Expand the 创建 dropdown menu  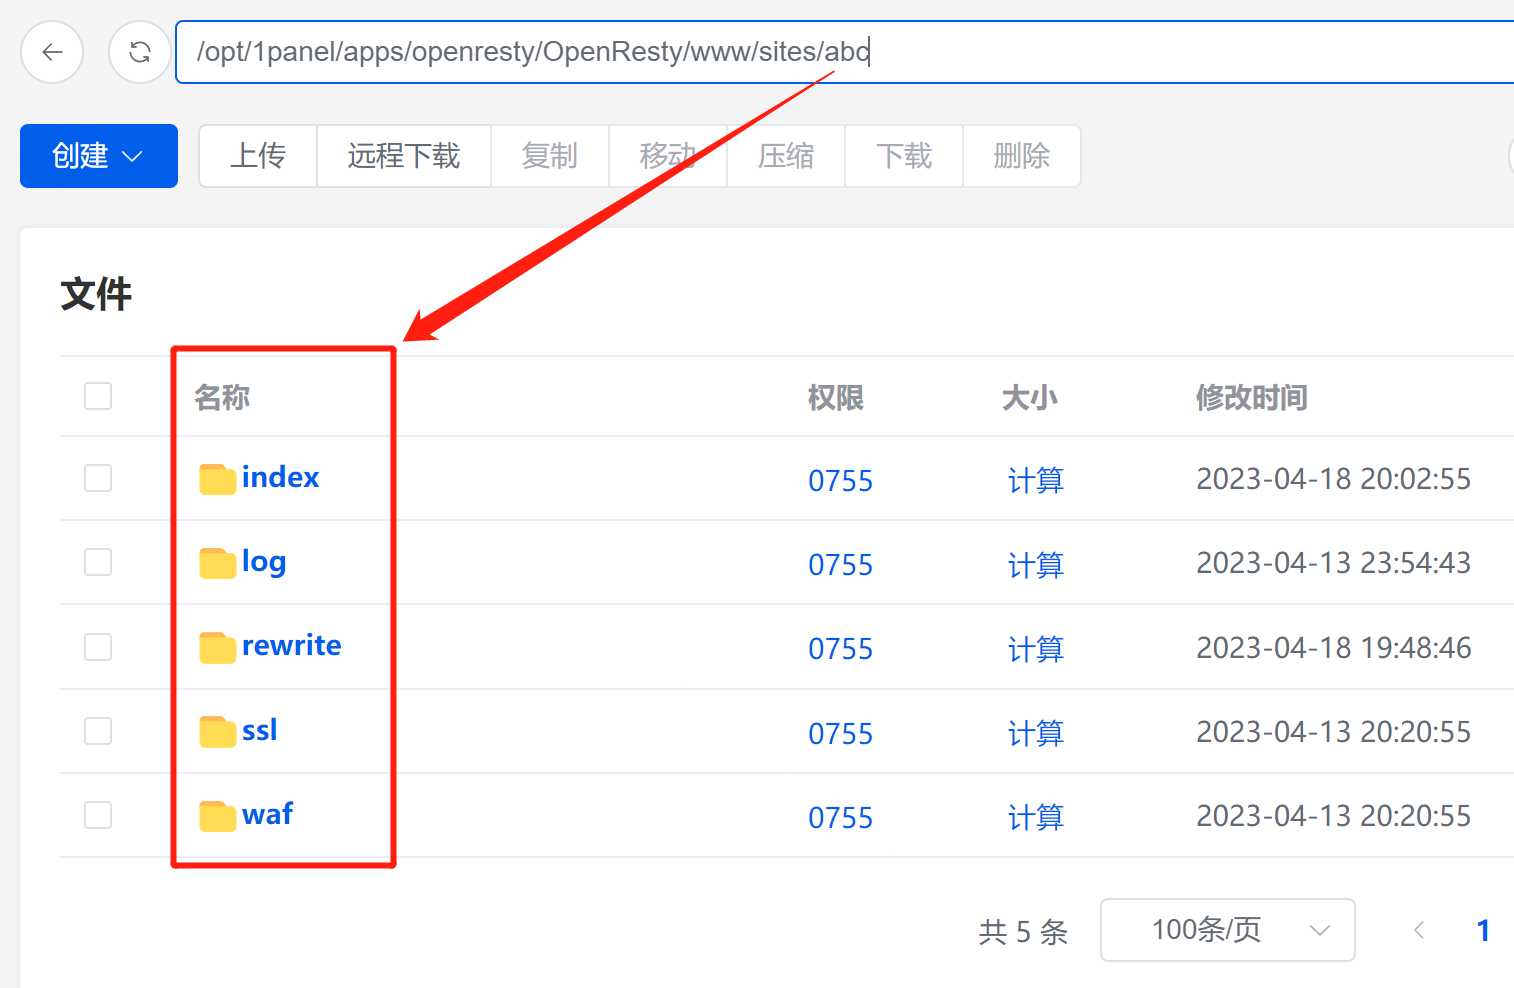pos(98,156)
